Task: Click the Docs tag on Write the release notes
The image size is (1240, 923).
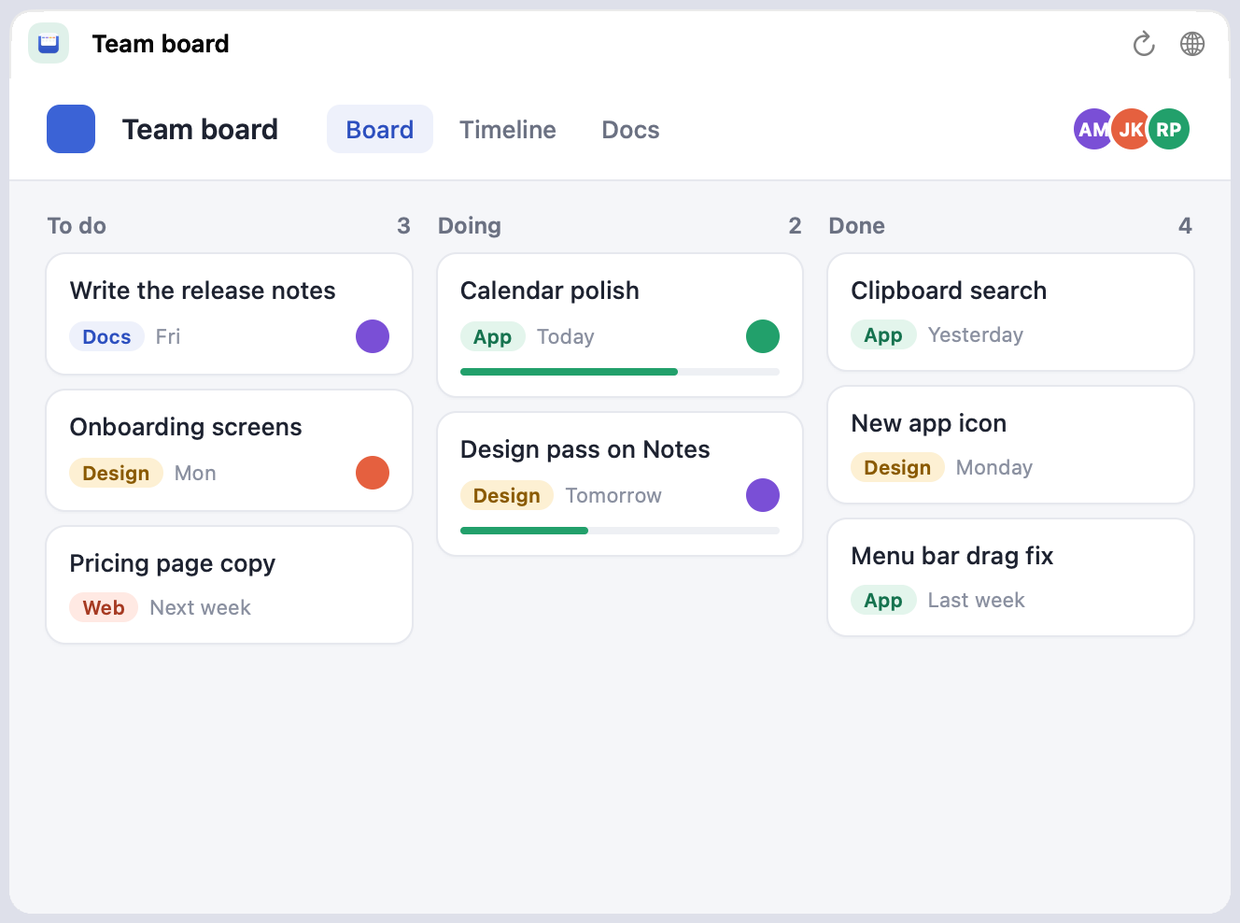Action: [107, 336]
